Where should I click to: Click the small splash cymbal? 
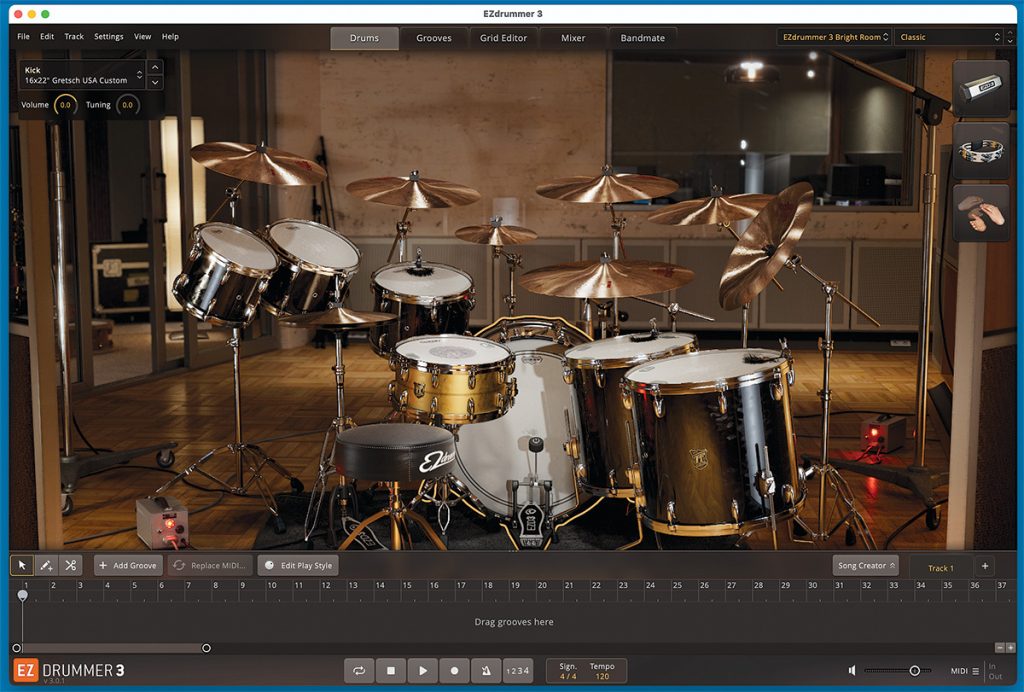(x=496, y=234)
